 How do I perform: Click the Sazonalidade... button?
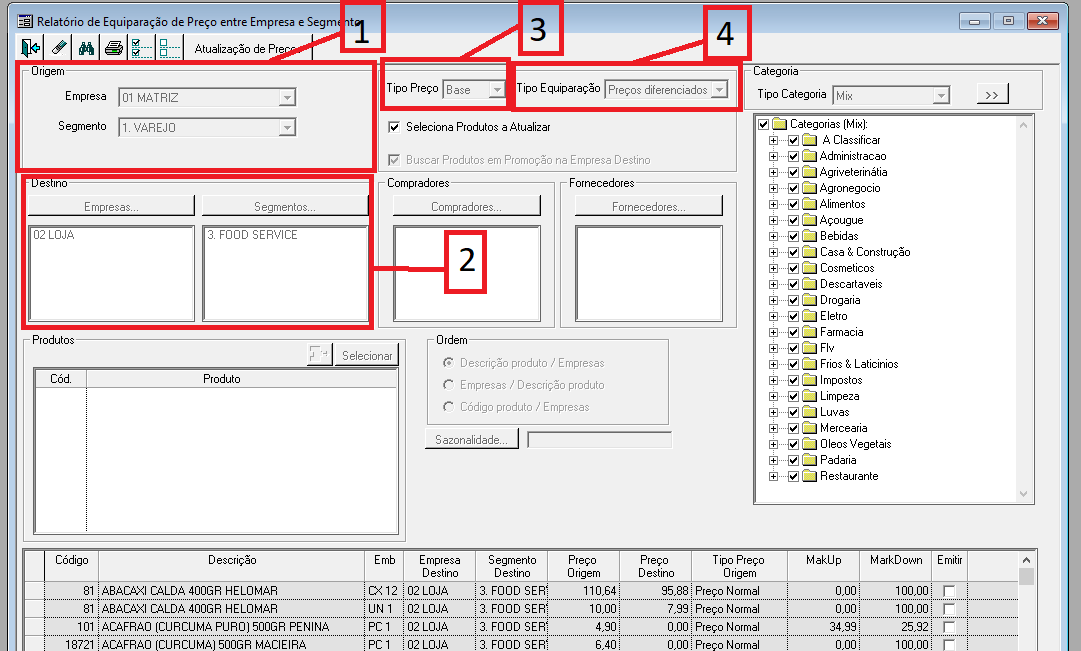click(472, 439)
